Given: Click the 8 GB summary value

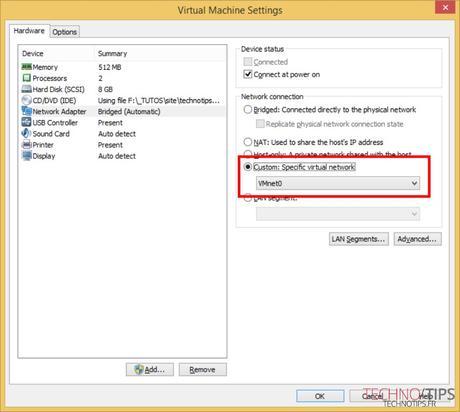Looking at the screenshot, I should point(105,89).
